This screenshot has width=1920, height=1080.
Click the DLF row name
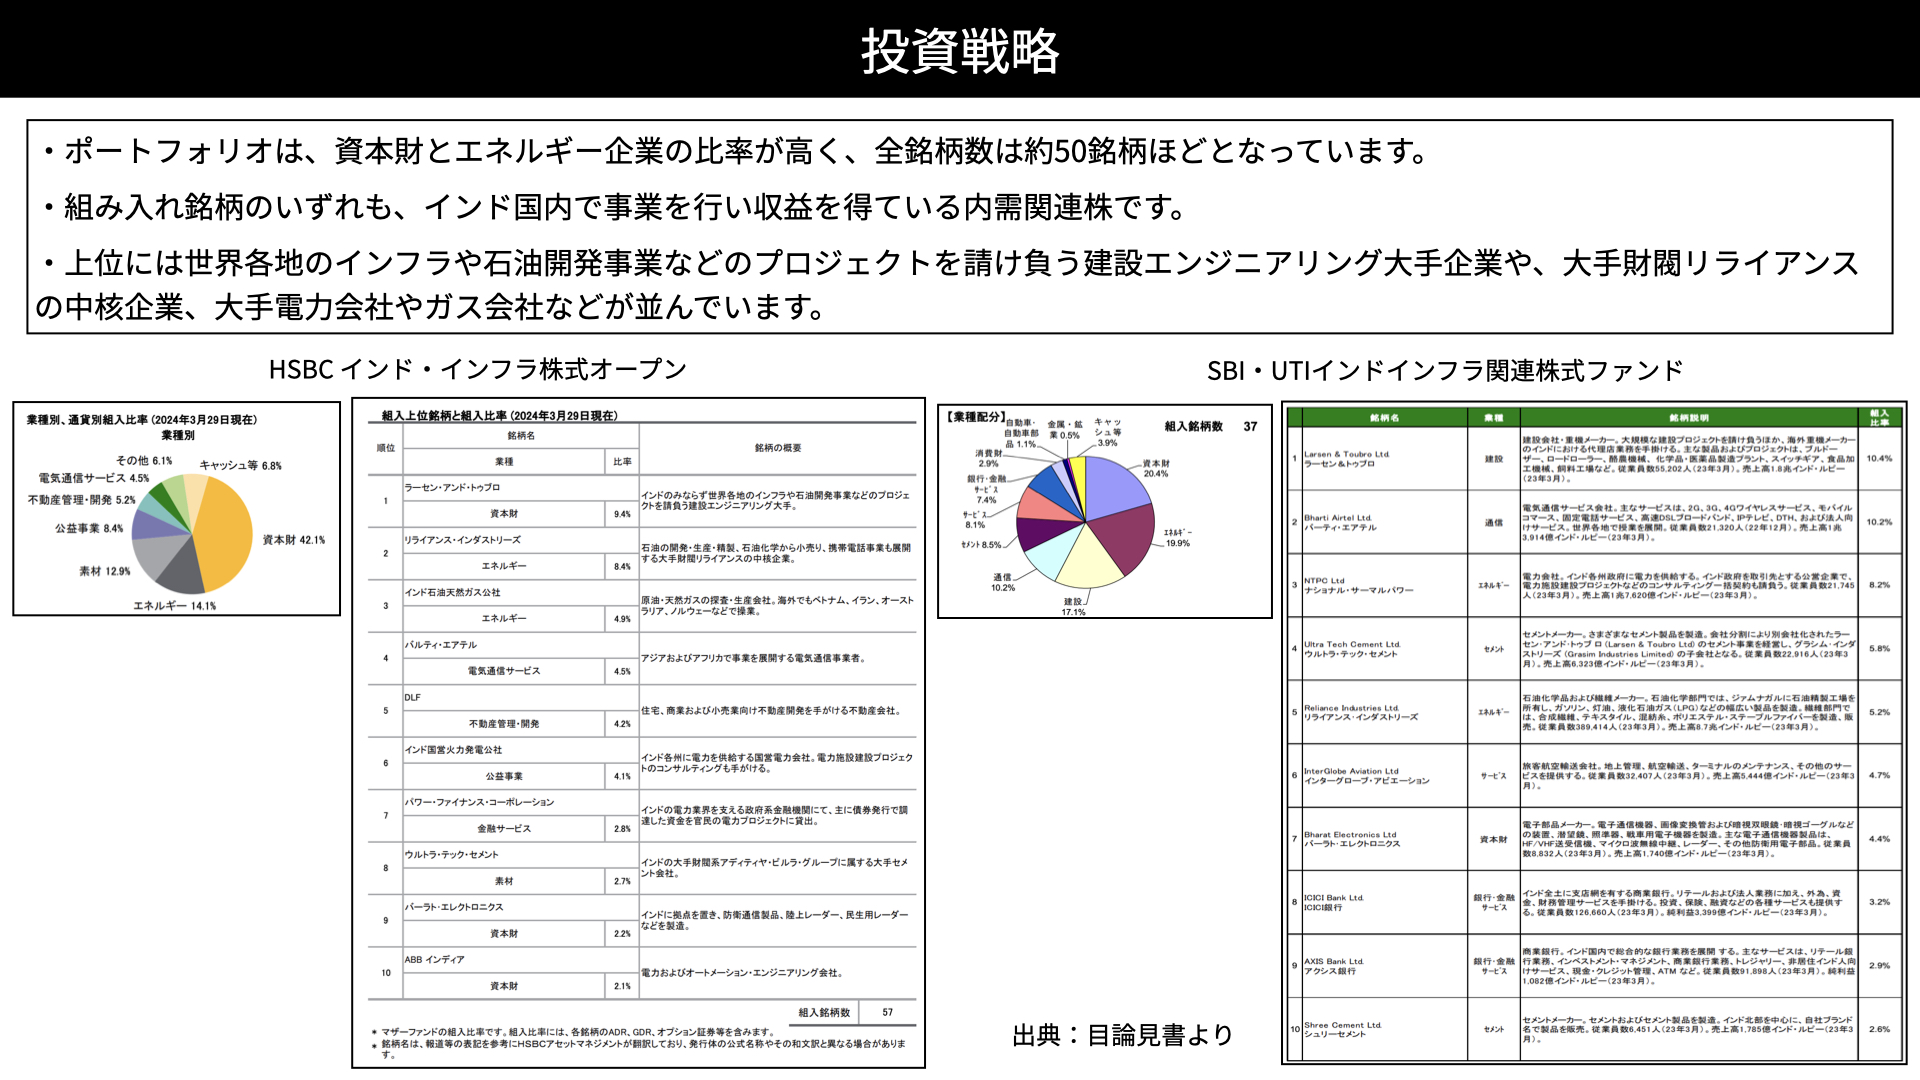pyautogui.click(x=412, y=697)
